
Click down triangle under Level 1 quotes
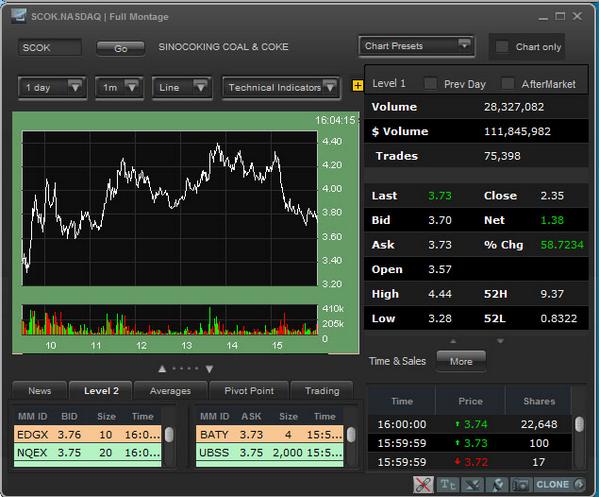[500, 341]
